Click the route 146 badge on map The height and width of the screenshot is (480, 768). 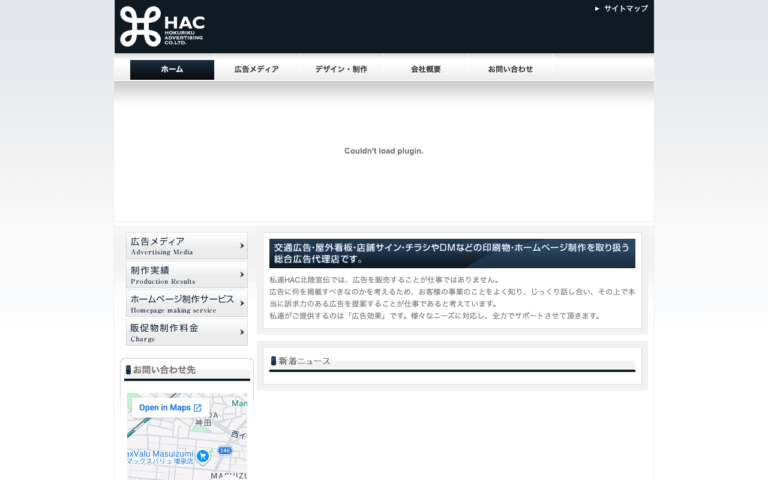[x=224, y=451]
